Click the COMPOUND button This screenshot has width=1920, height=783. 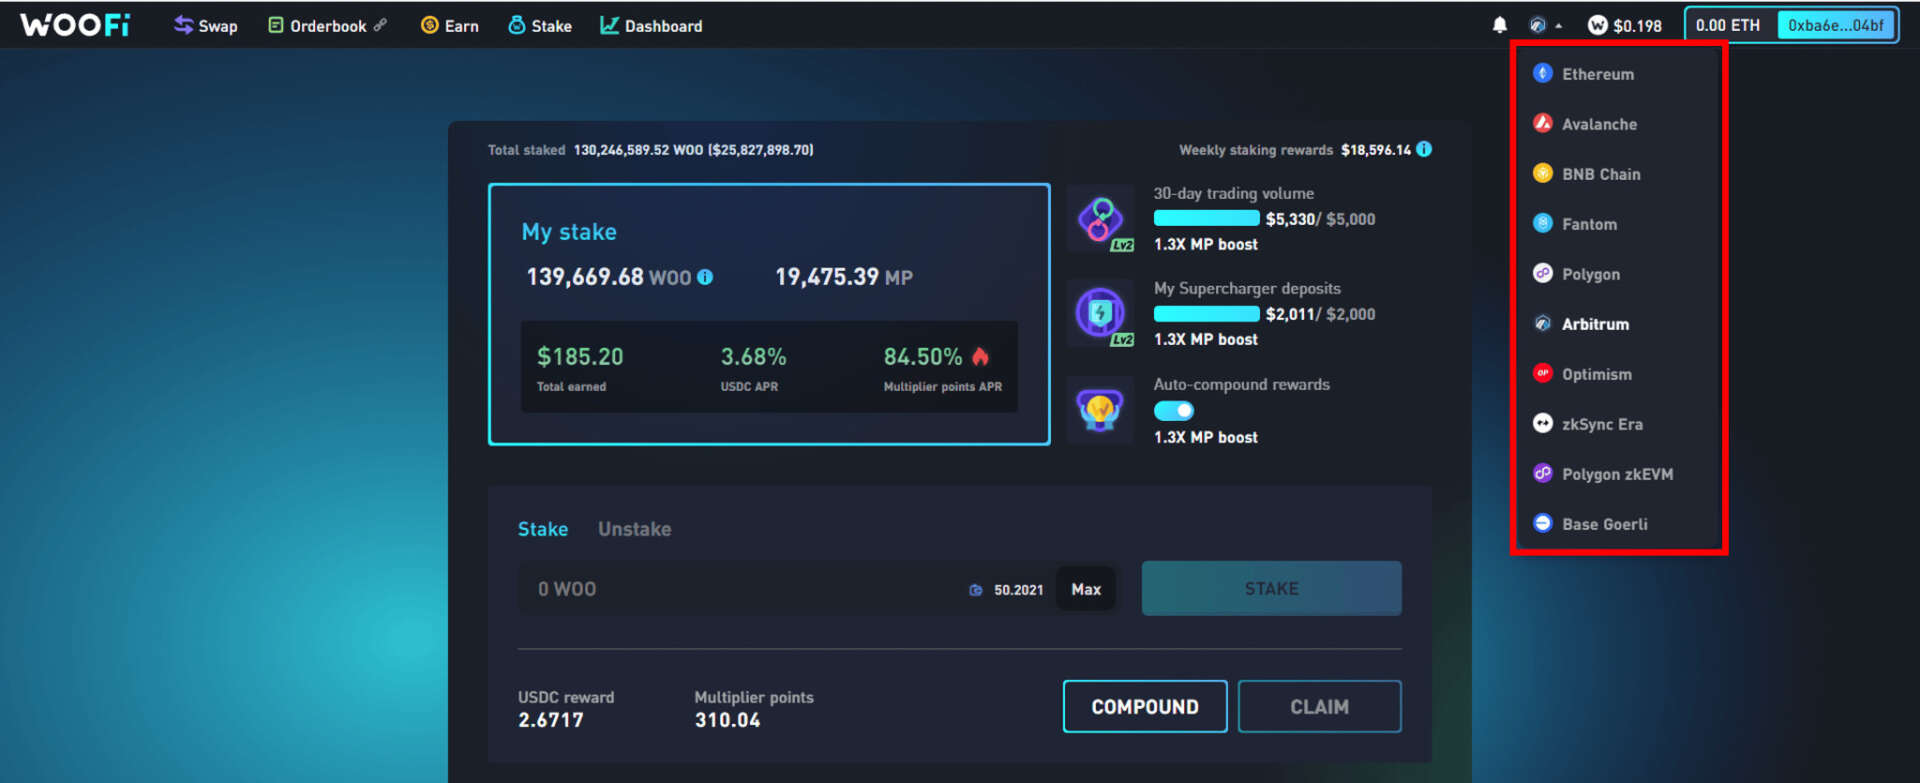[1145, 707]
